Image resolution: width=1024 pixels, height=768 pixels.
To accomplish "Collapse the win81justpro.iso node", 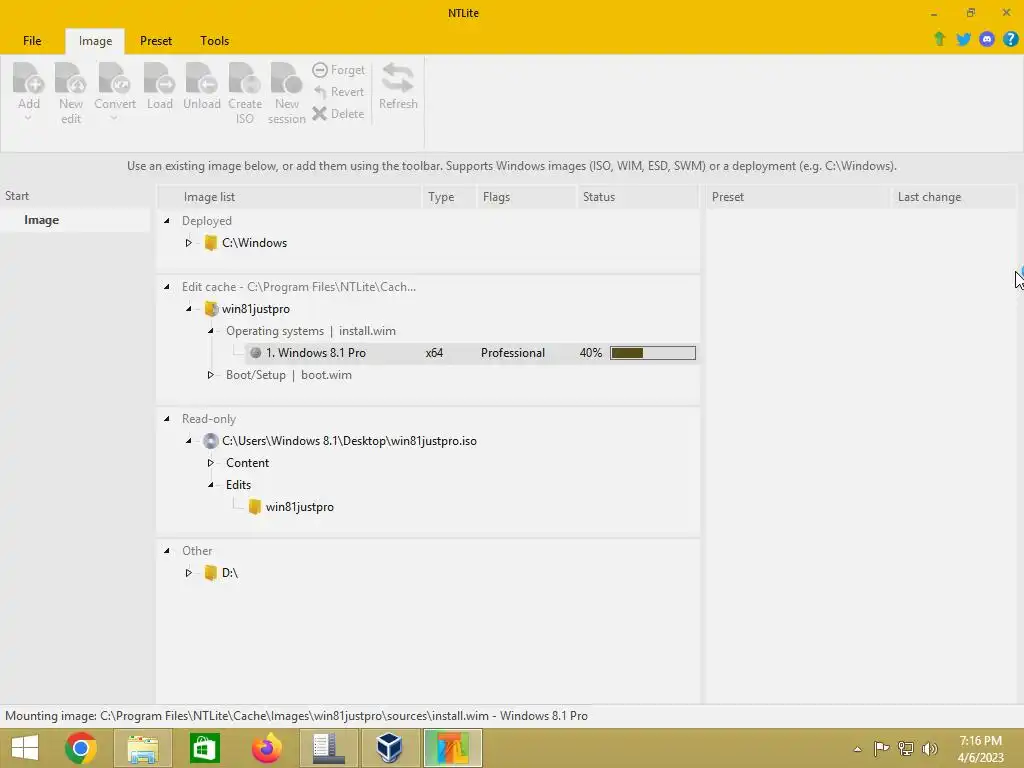I will [x=189, y=441].
